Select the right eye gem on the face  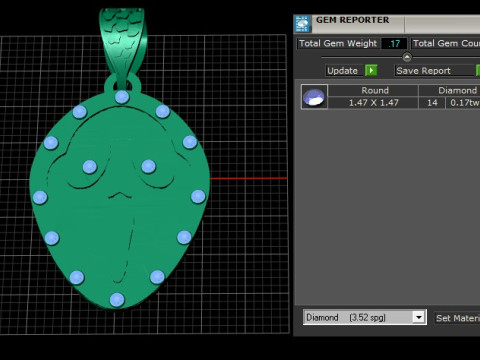(x=148, y=167)
